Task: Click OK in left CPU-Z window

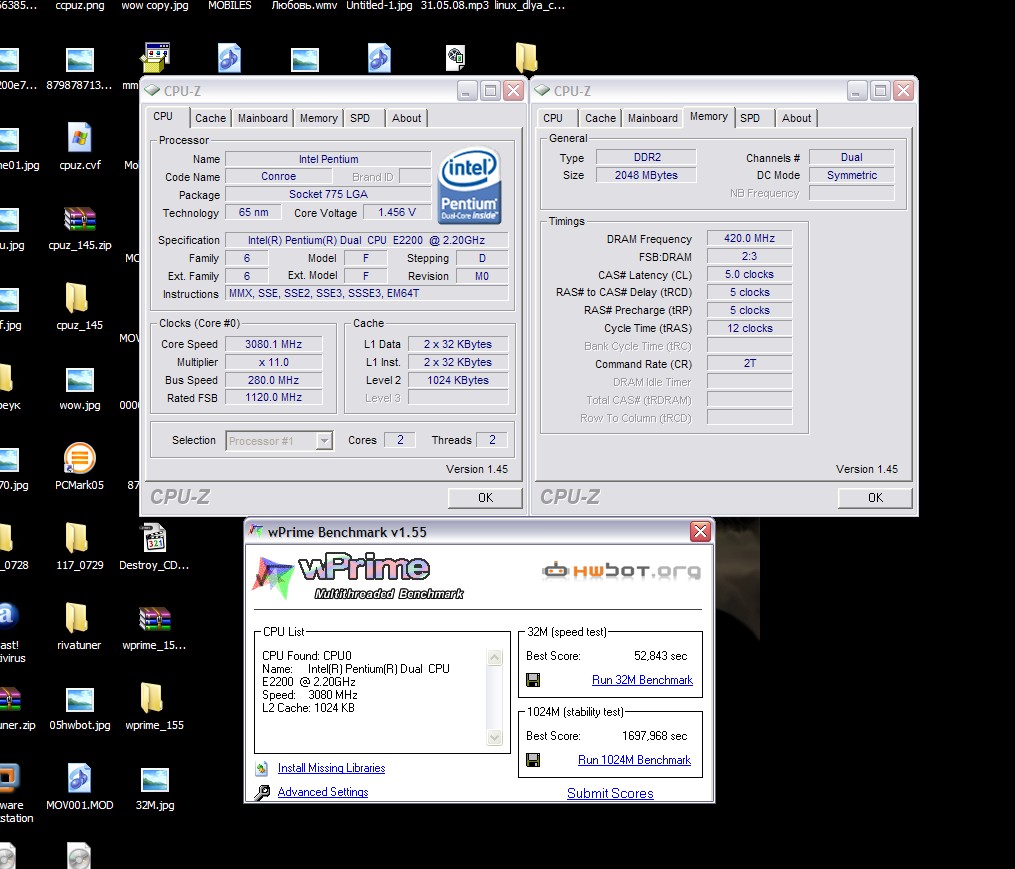Action: coord(485,497)
